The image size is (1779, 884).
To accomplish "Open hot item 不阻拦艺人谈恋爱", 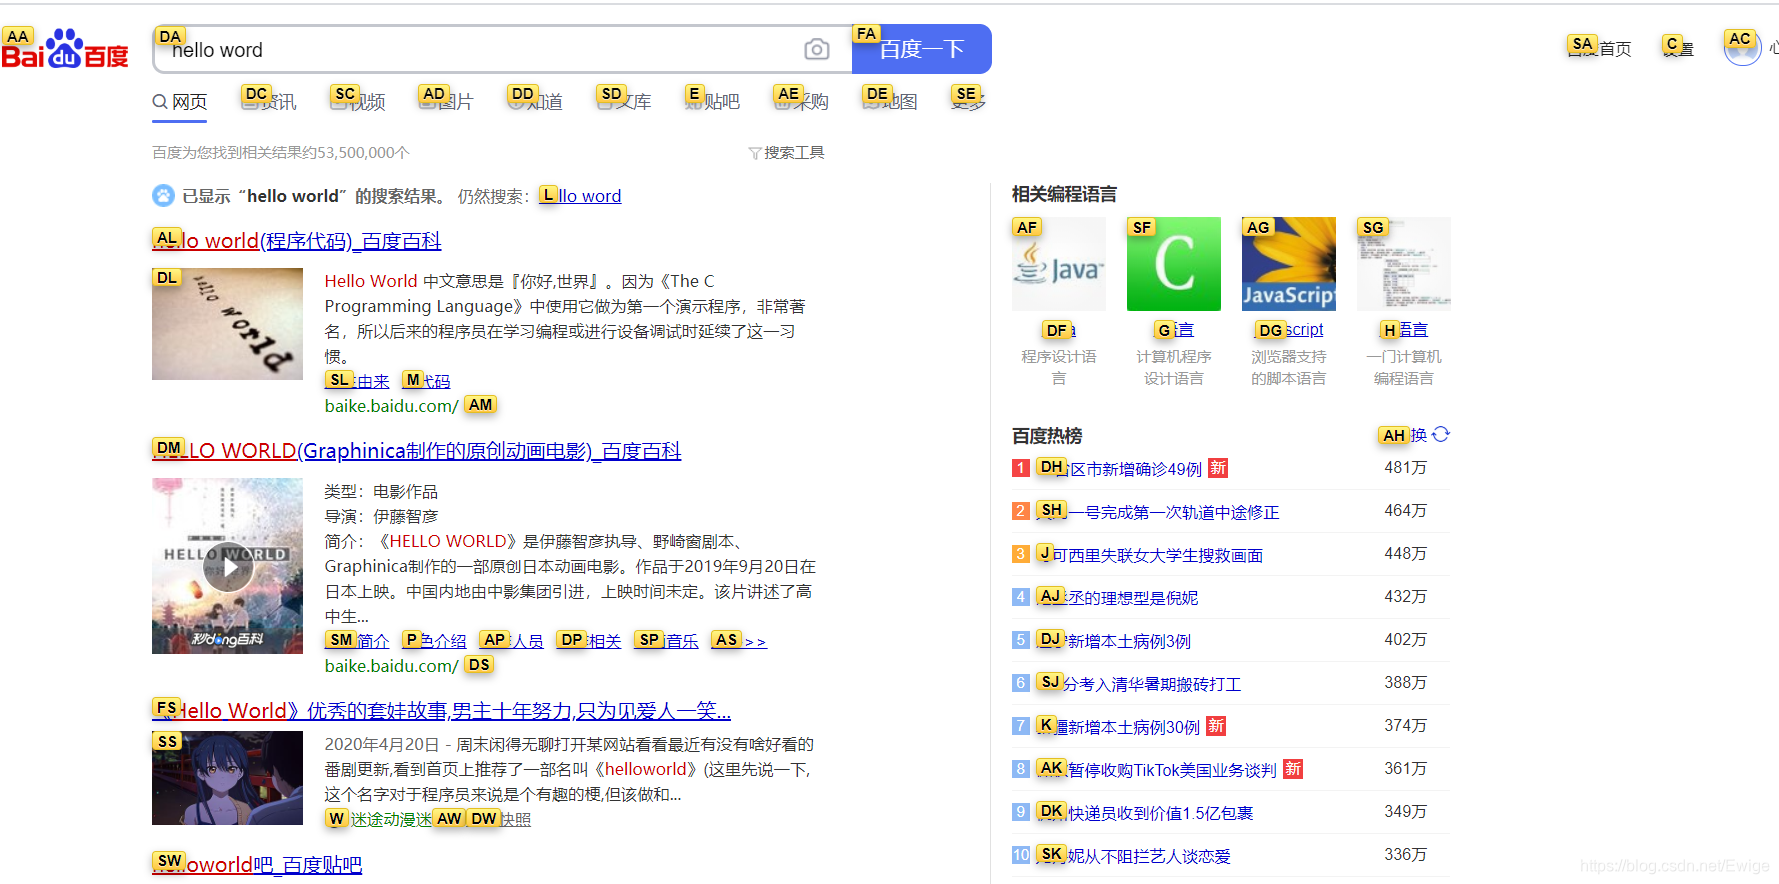I will 1134,856.
